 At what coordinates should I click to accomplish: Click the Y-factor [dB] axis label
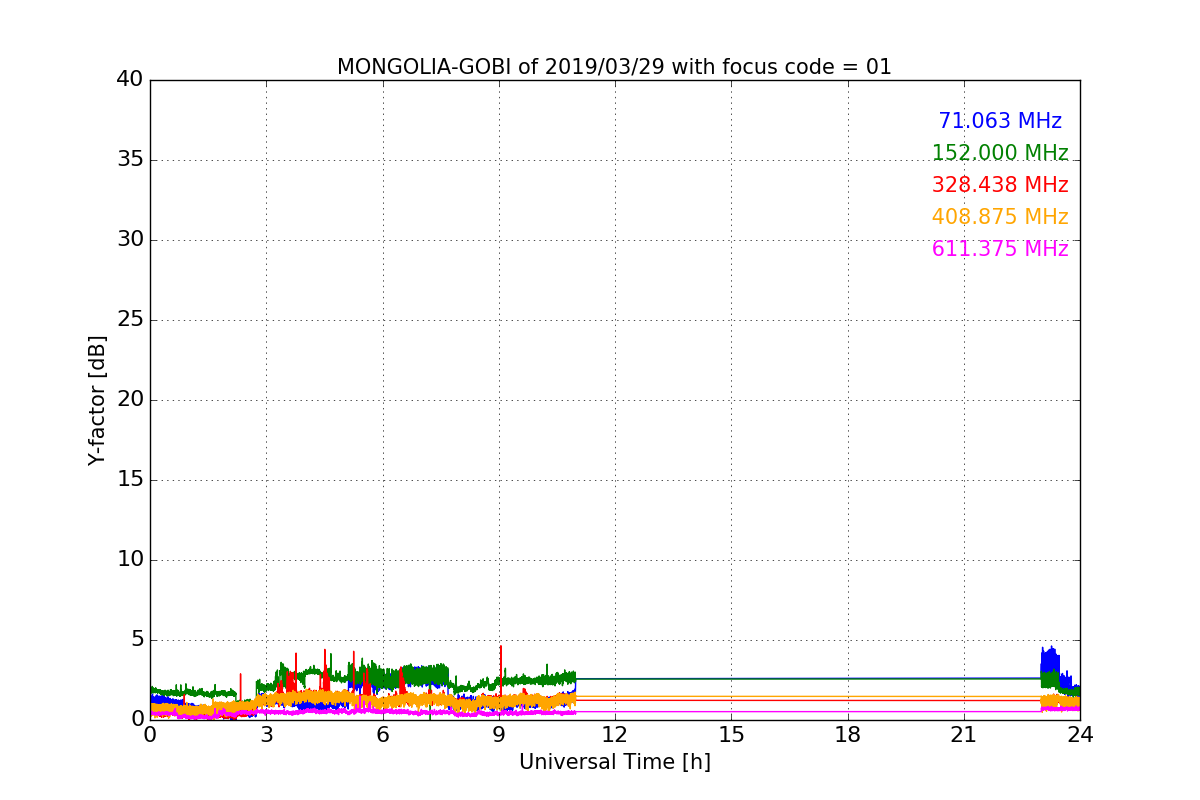[97, 400]
